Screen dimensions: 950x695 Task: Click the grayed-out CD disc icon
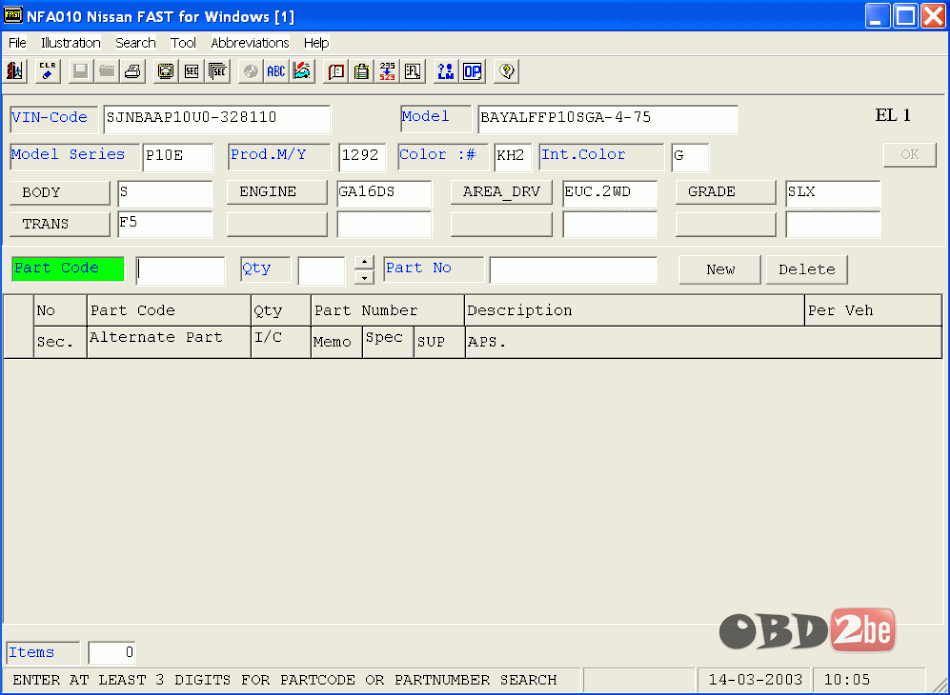click(x=250, y=71)
